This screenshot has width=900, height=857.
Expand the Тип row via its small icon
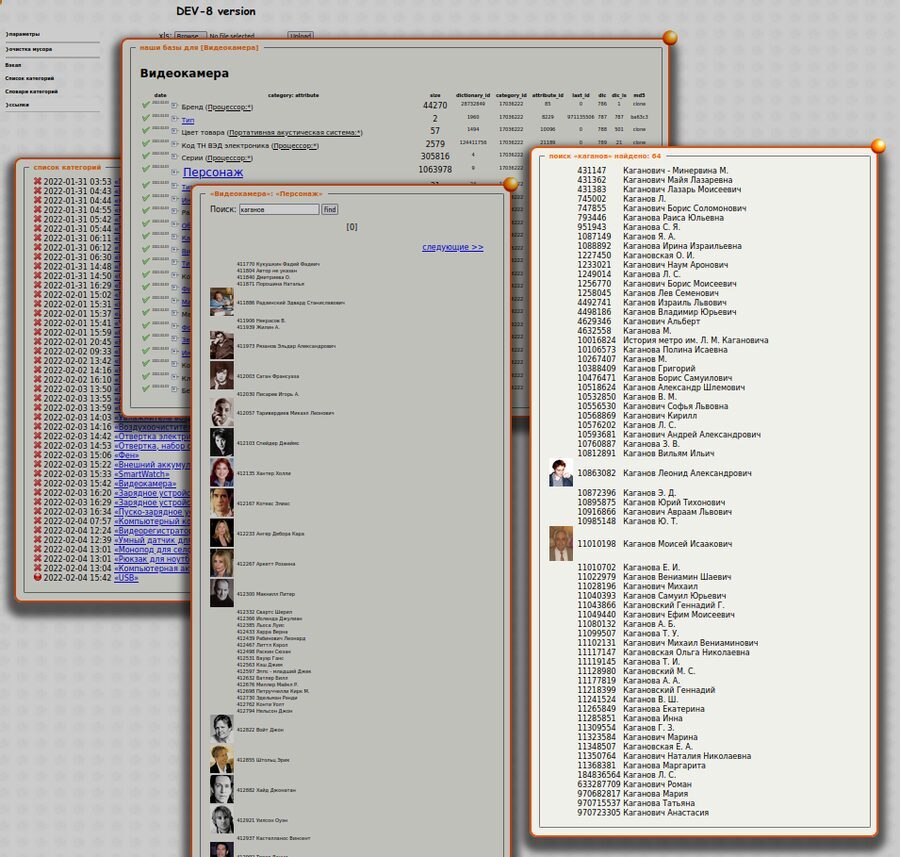[174, 119]
